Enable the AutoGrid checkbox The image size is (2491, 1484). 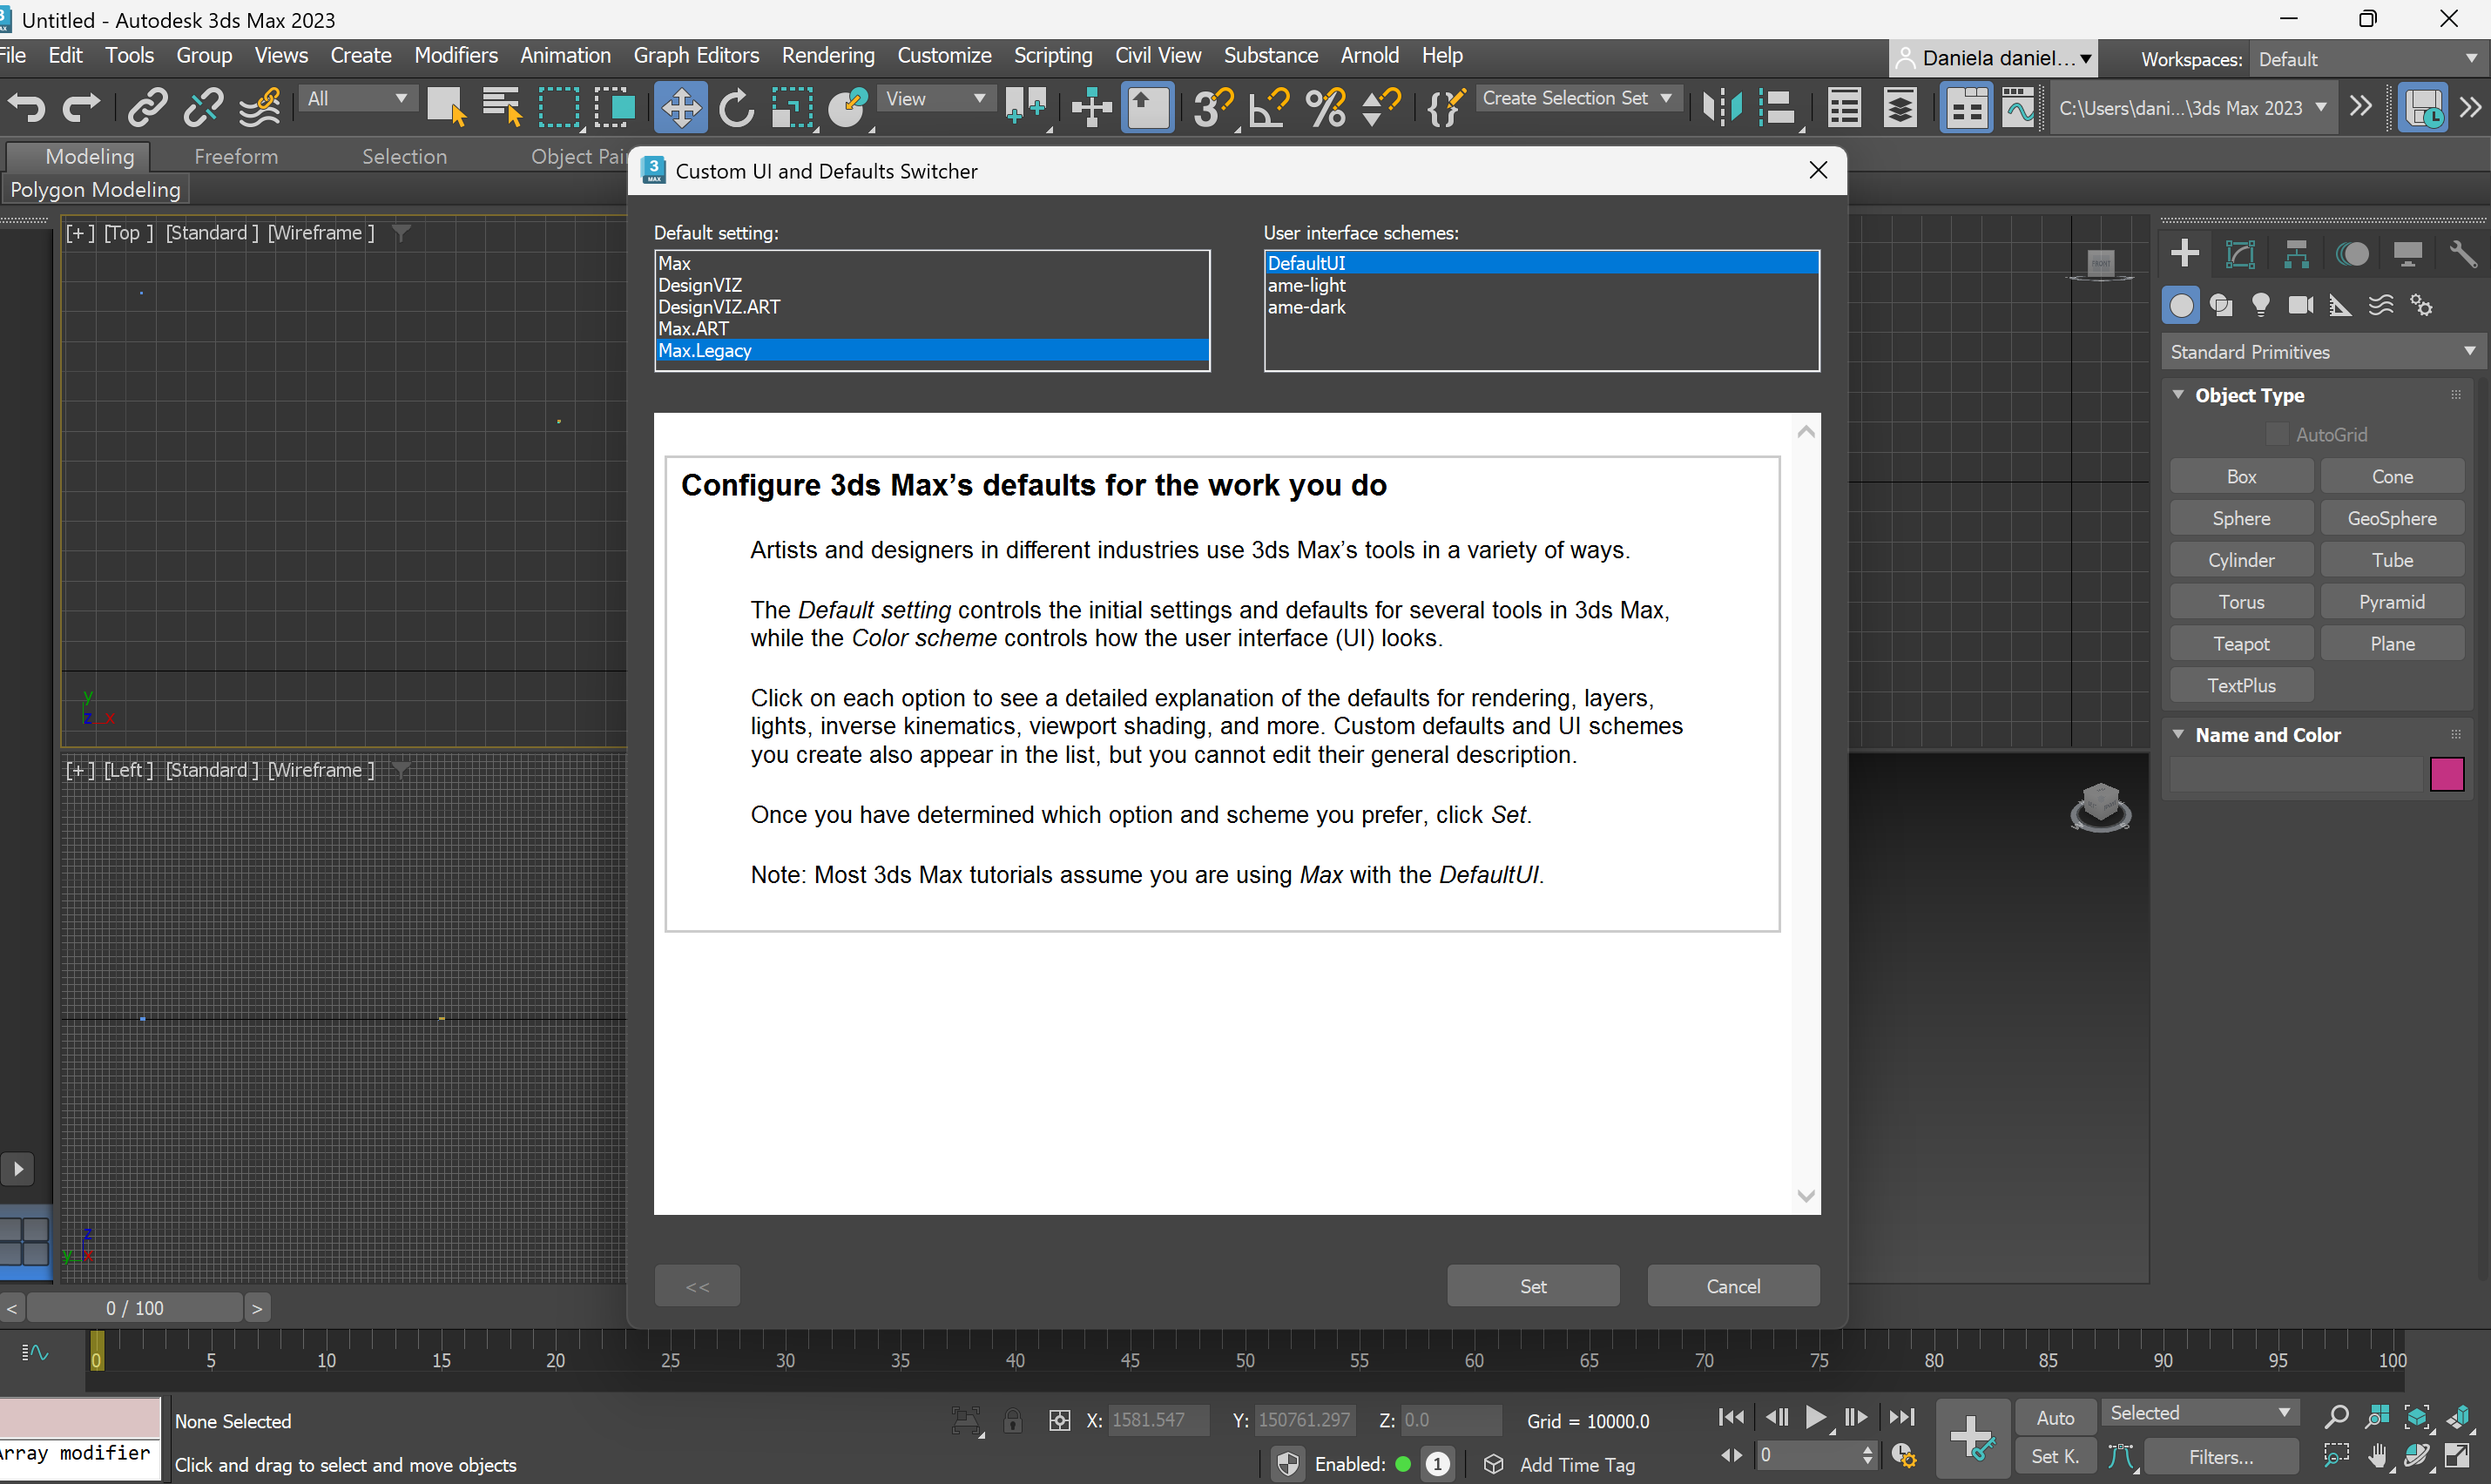click(x=2277, y=434)
